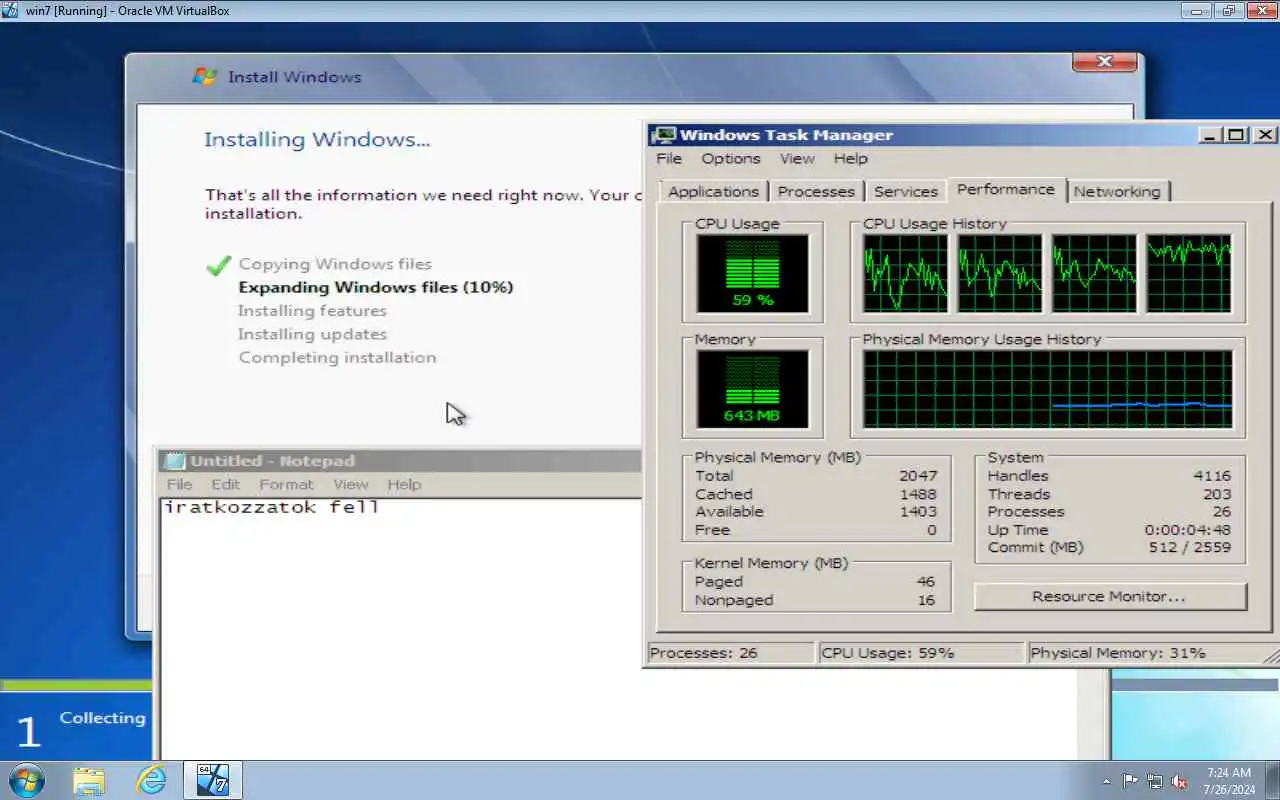Click the Memory 643 MB meter
This screenshot has height=800, width=1280.
click(x=752, y=389)
